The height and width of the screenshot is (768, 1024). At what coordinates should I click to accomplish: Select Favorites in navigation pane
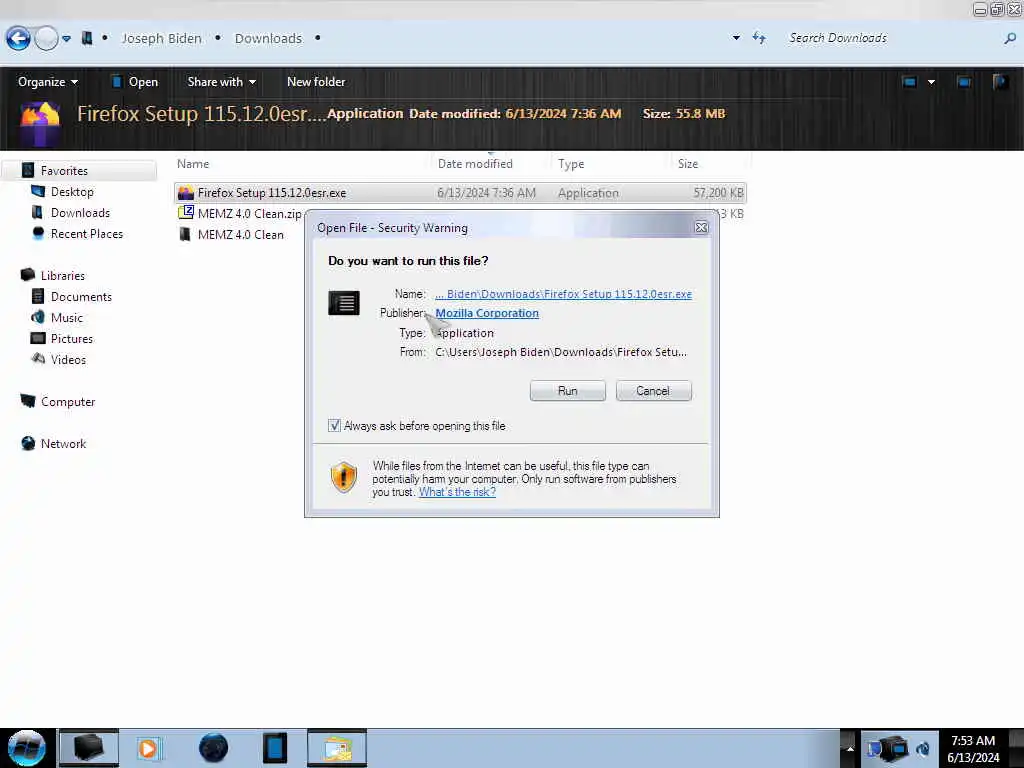click(64, 171)
